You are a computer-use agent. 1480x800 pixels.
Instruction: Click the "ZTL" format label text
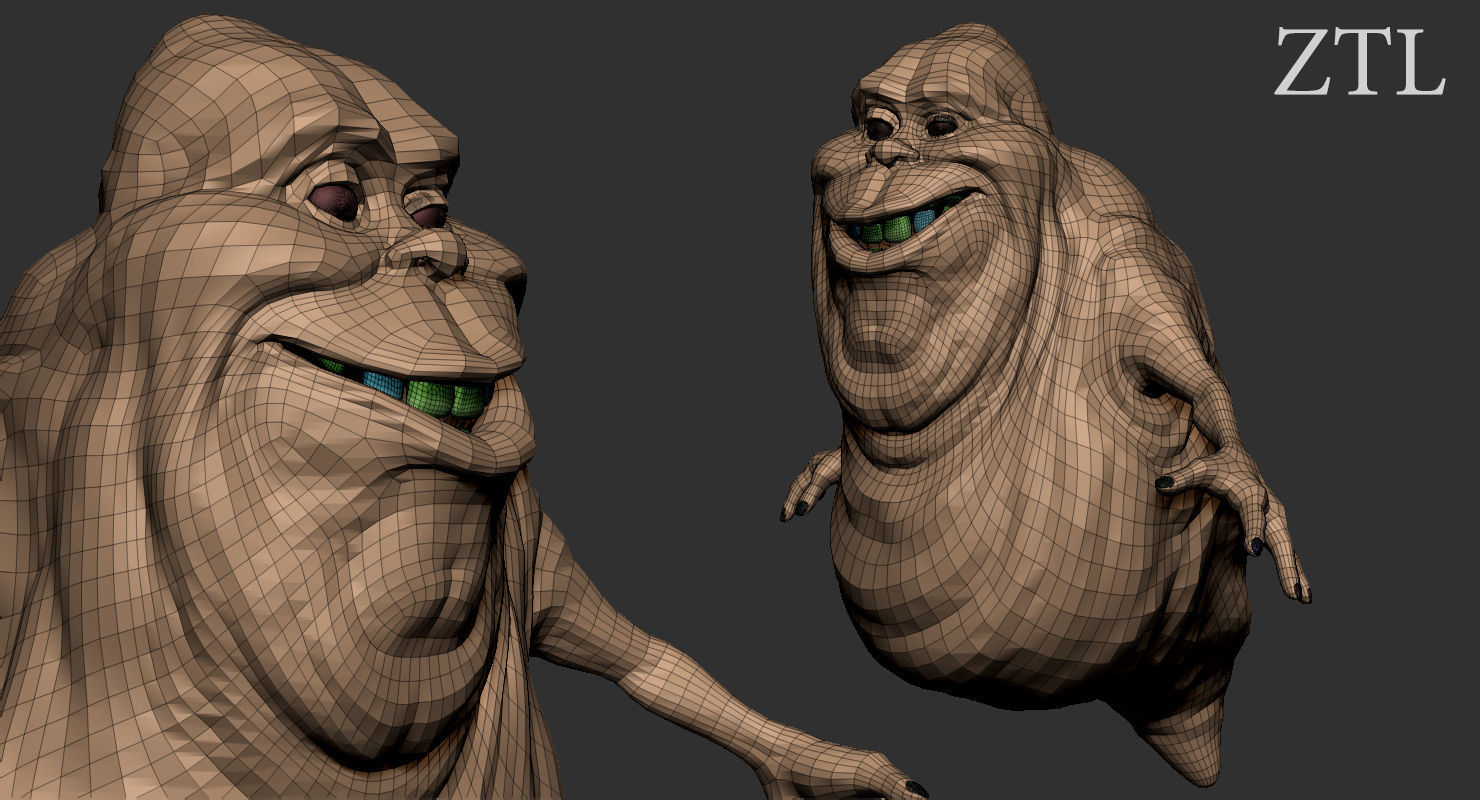1360,62
